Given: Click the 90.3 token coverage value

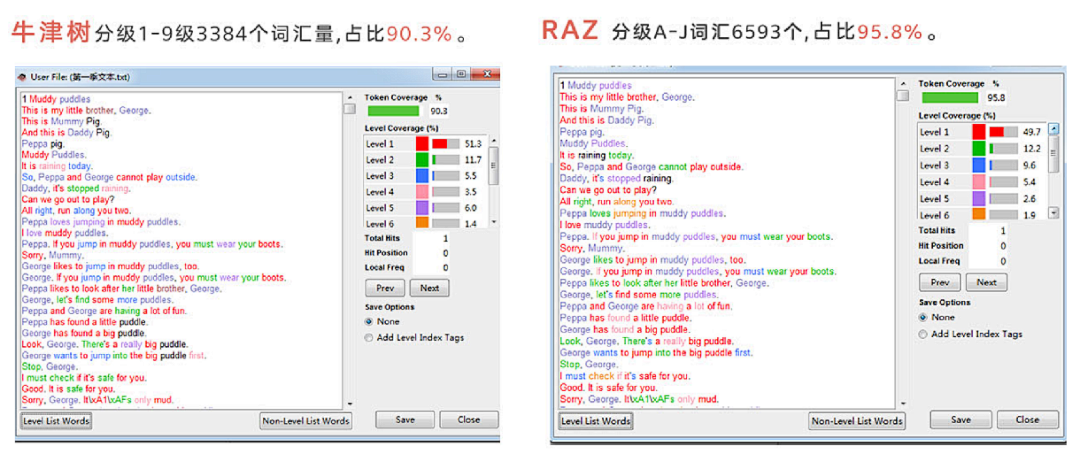Looking at the screenshot, I should 439,111.
